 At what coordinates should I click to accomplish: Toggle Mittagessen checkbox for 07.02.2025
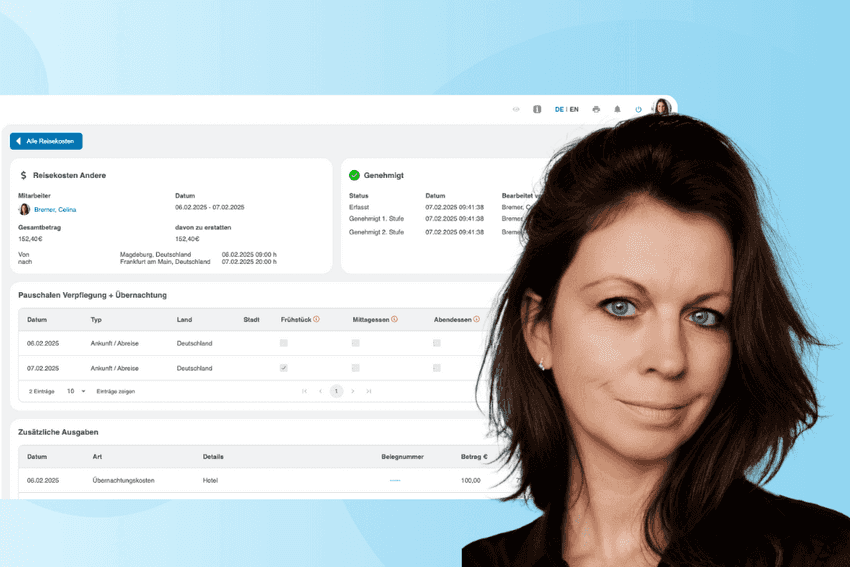[x=356, y=368]
